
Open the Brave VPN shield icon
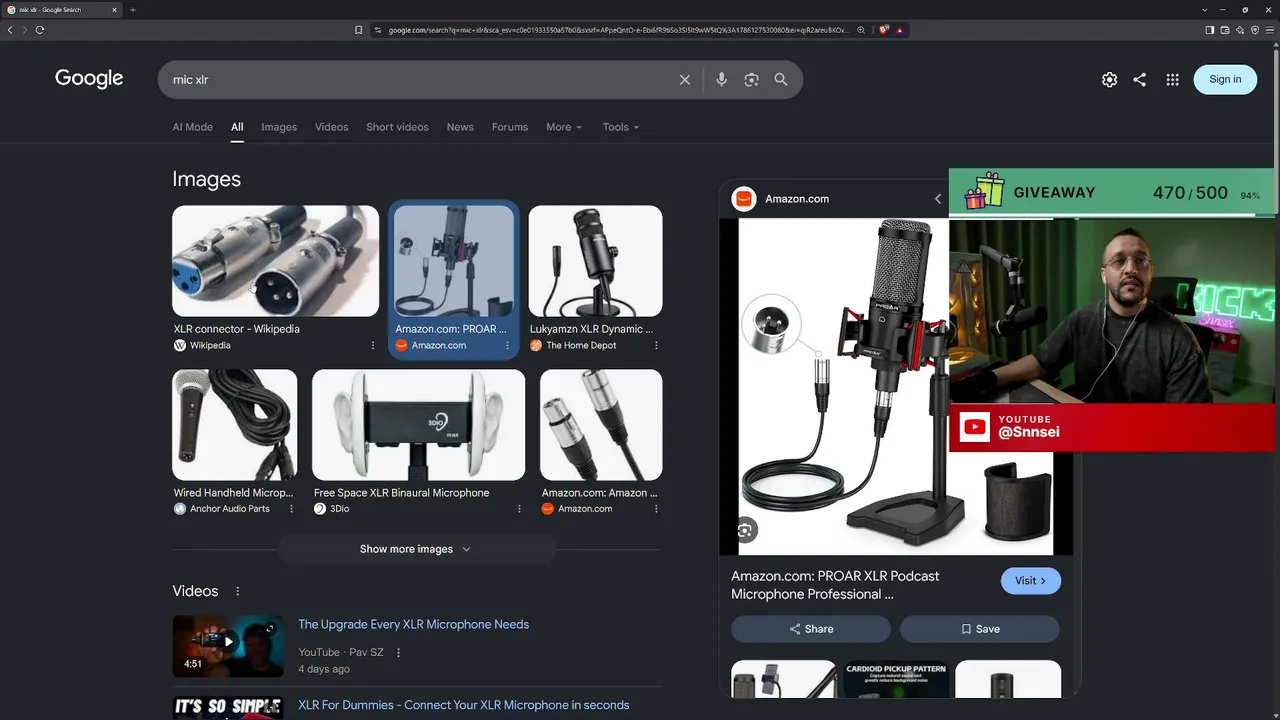pos(1255,30)
